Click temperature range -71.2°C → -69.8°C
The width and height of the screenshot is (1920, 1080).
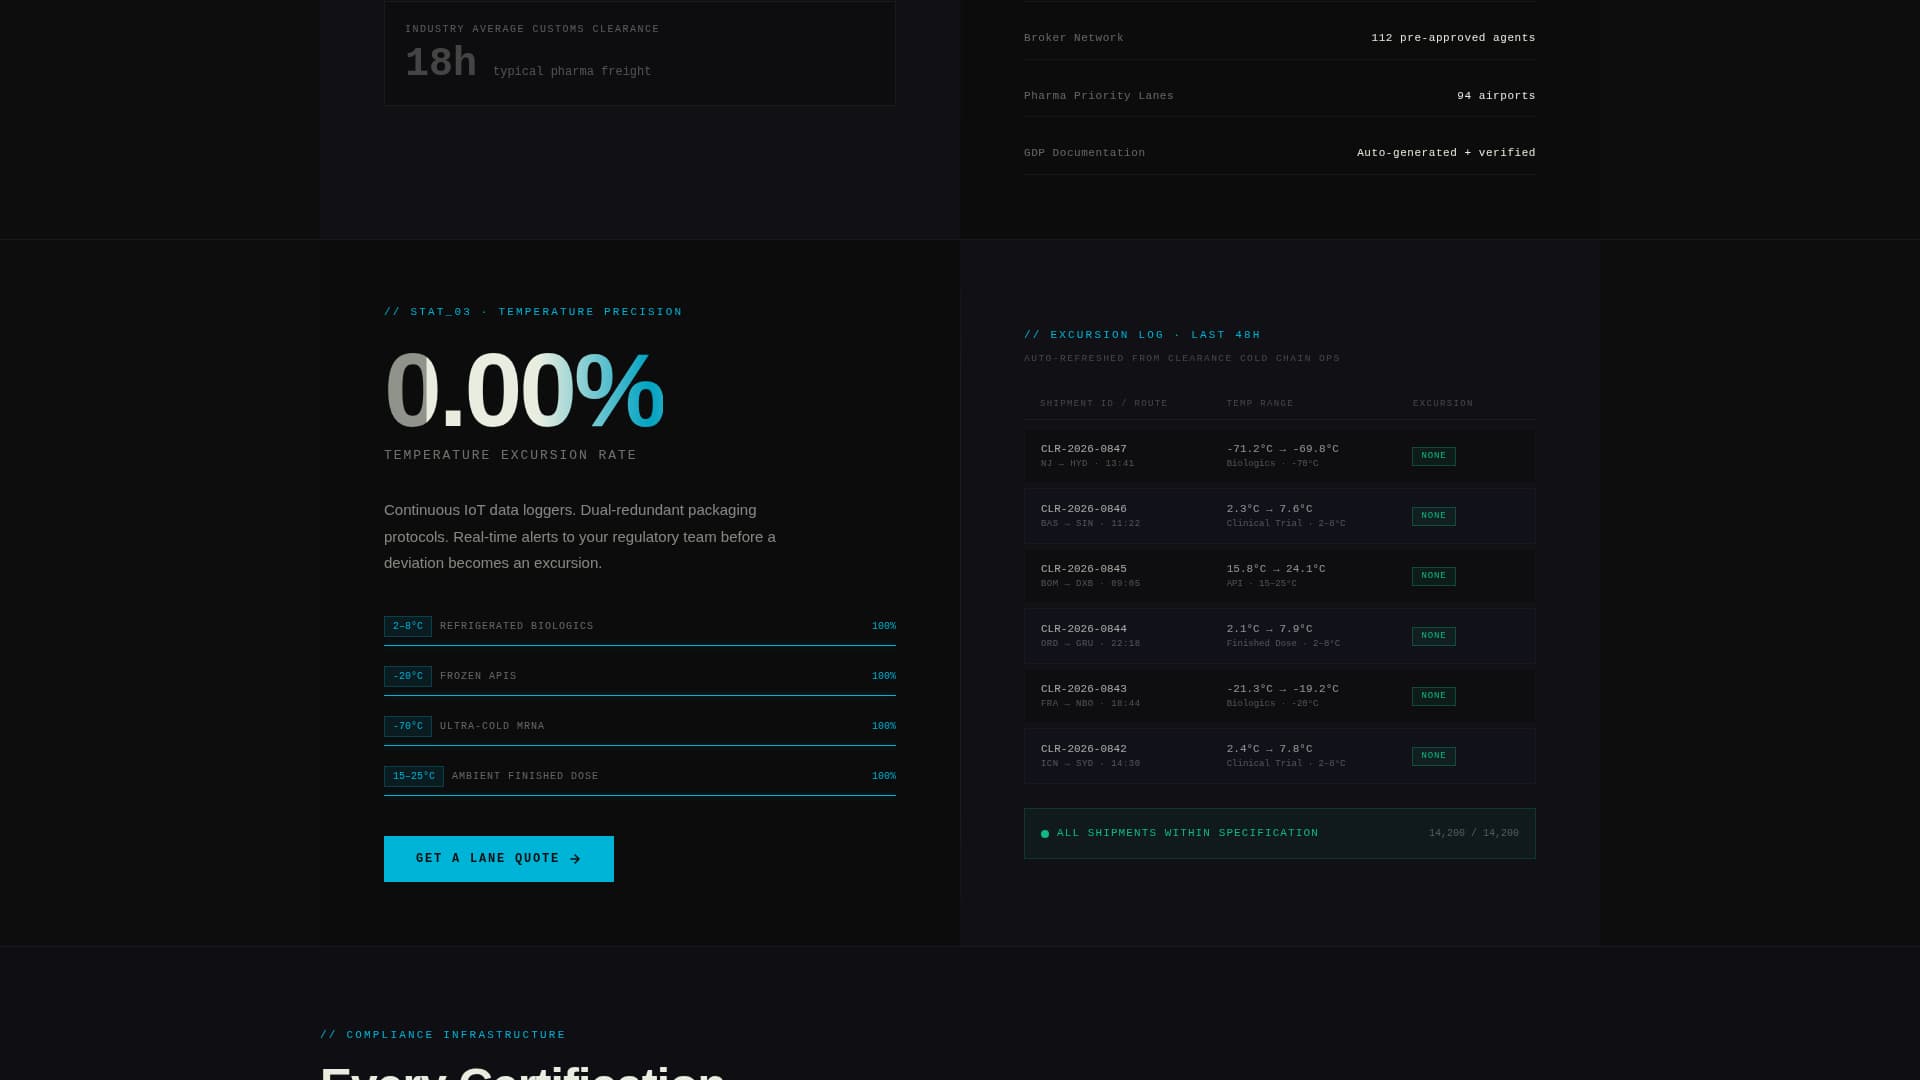coord(1283,449)
